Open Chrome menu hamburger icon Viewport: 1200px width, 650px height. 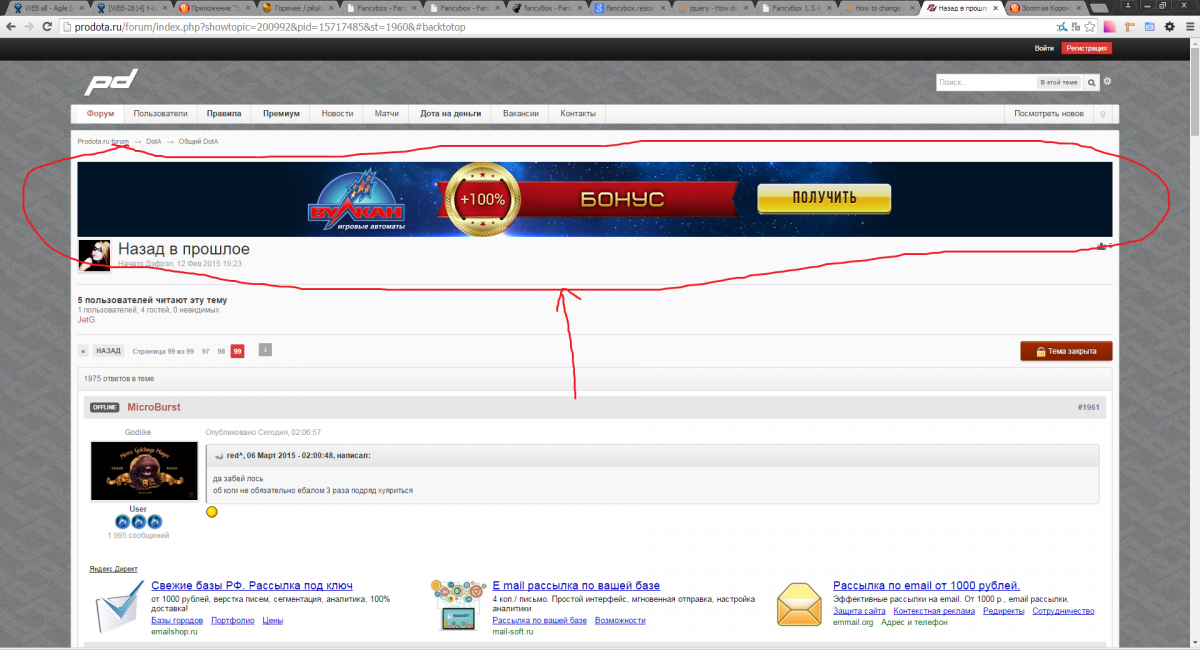(x=1188, y=26)
